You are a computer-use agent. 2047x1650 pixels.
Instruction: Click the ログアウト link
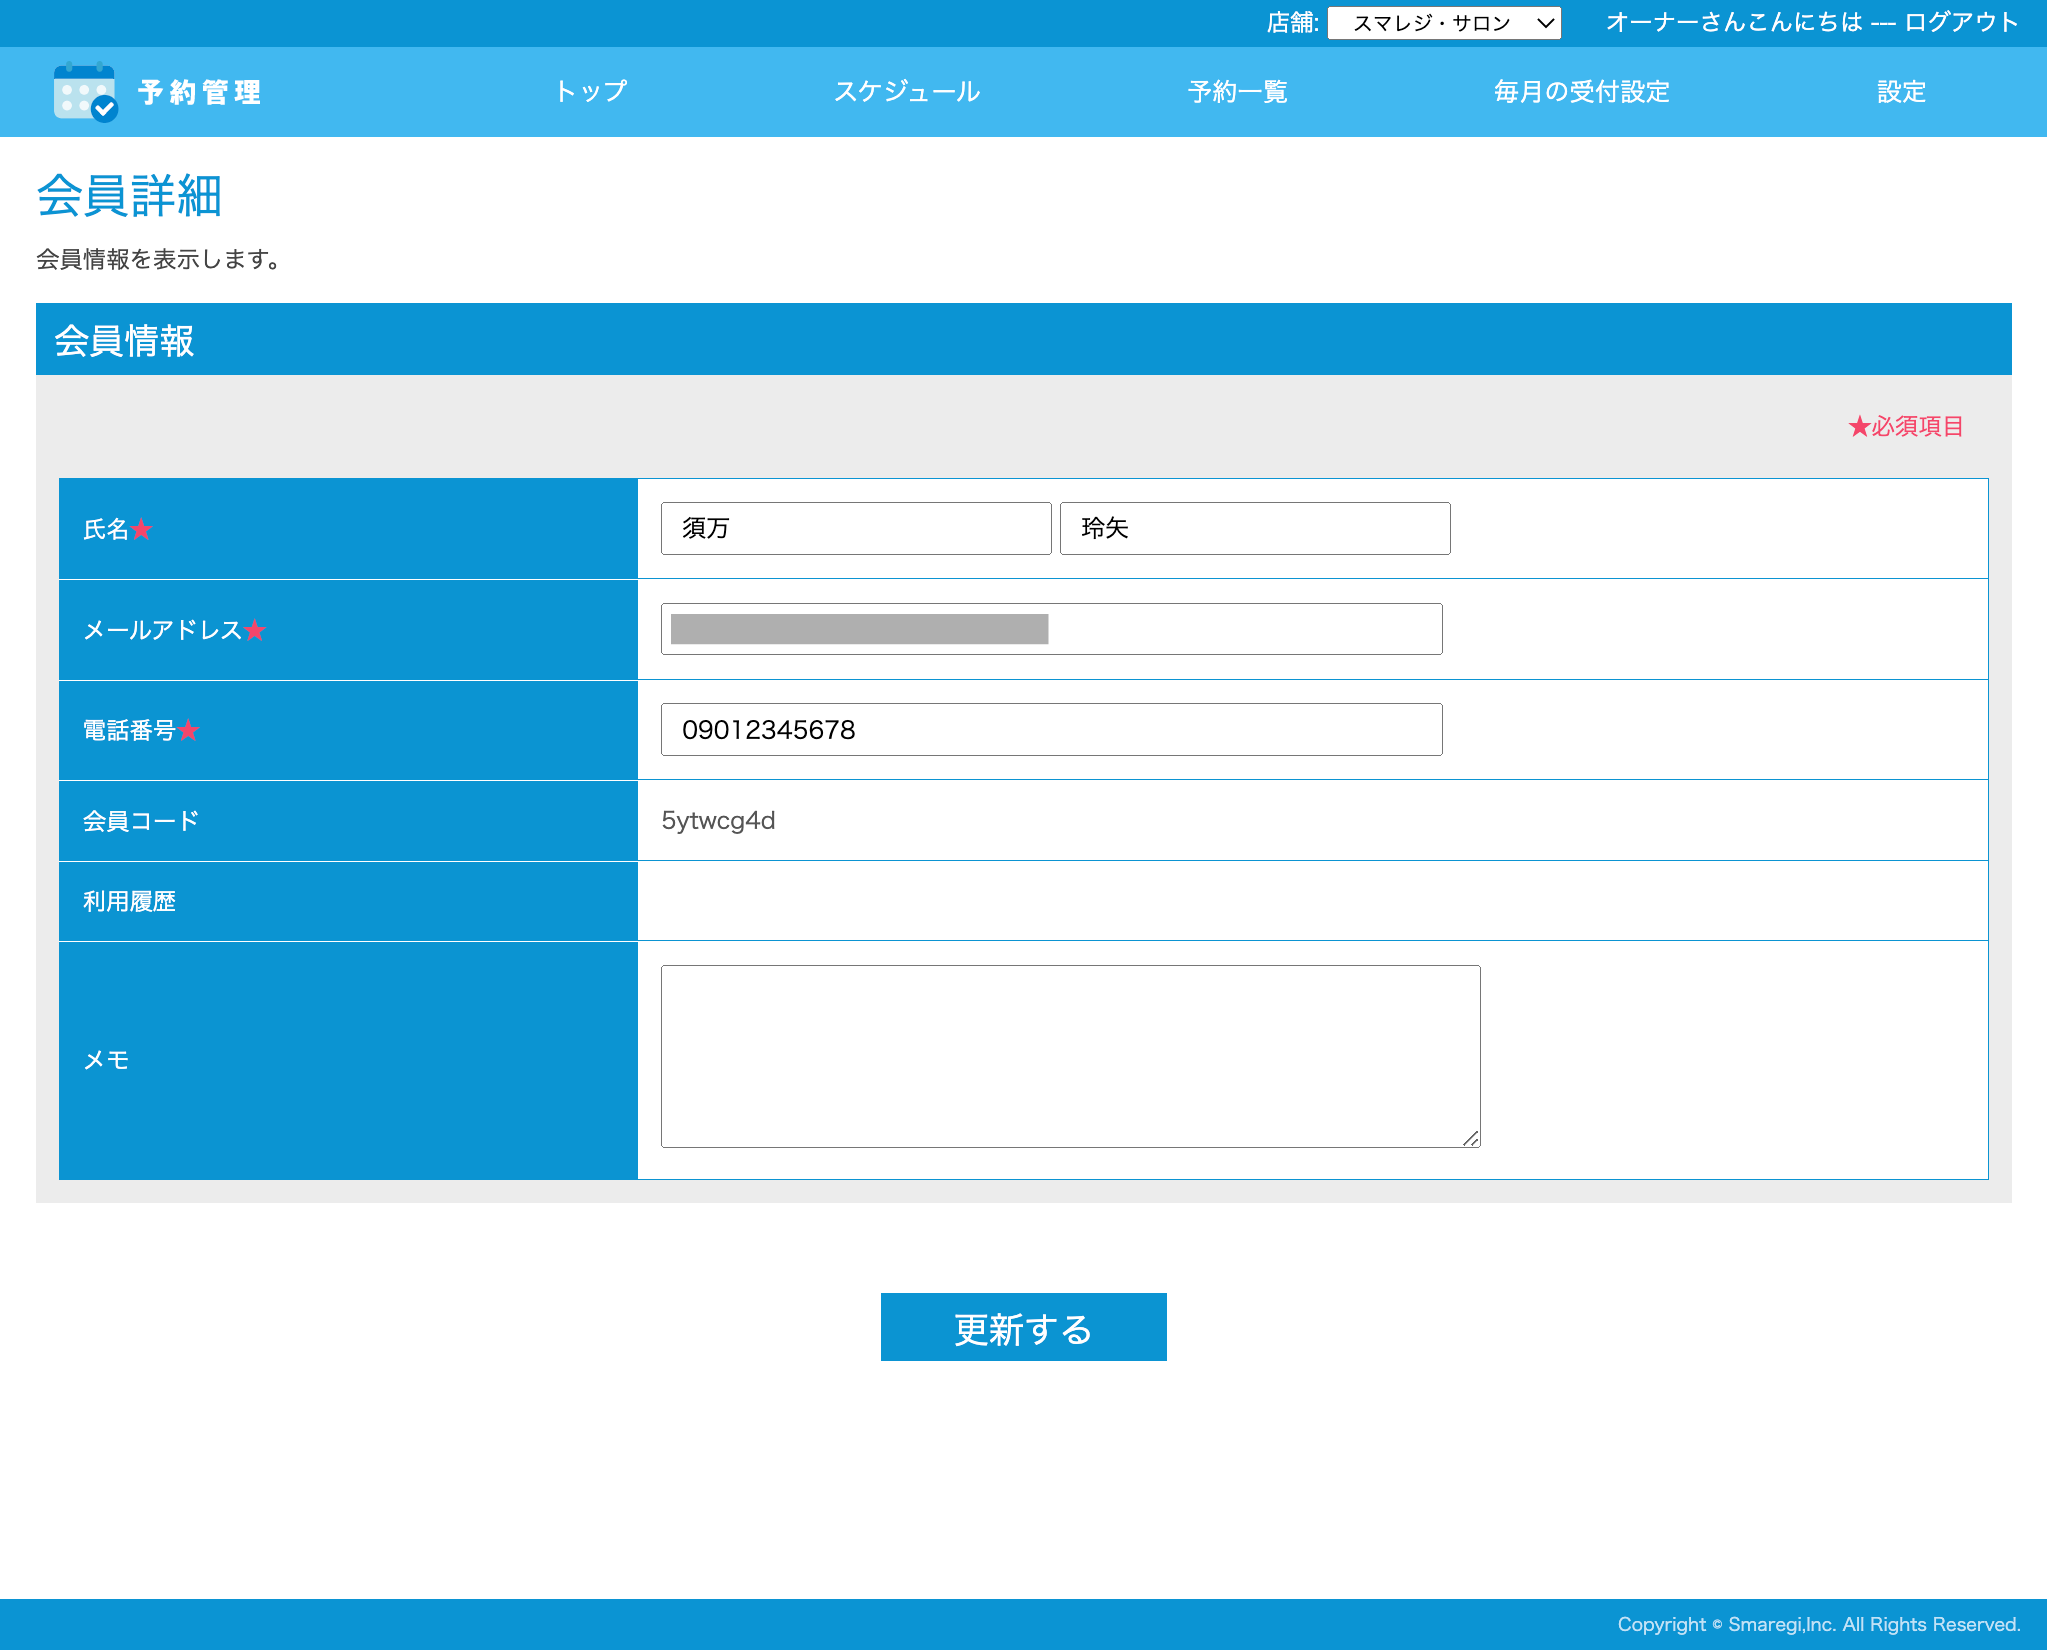tap(1961, 22)
